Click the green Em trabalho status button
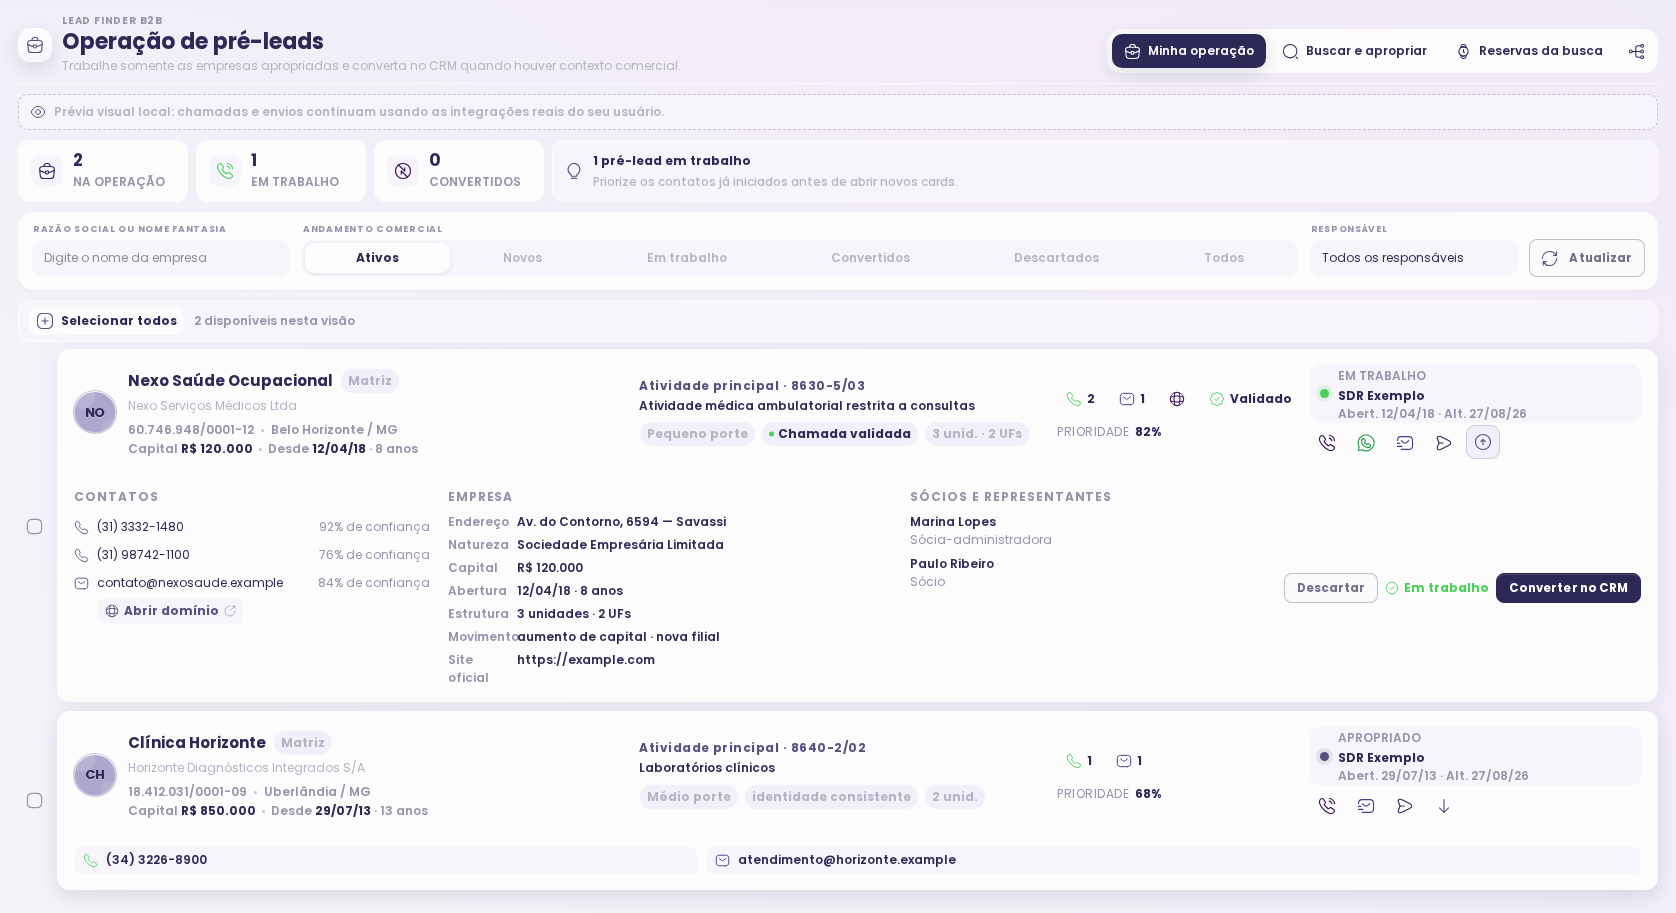The image size is (1676, 913). coord(1437,588)
